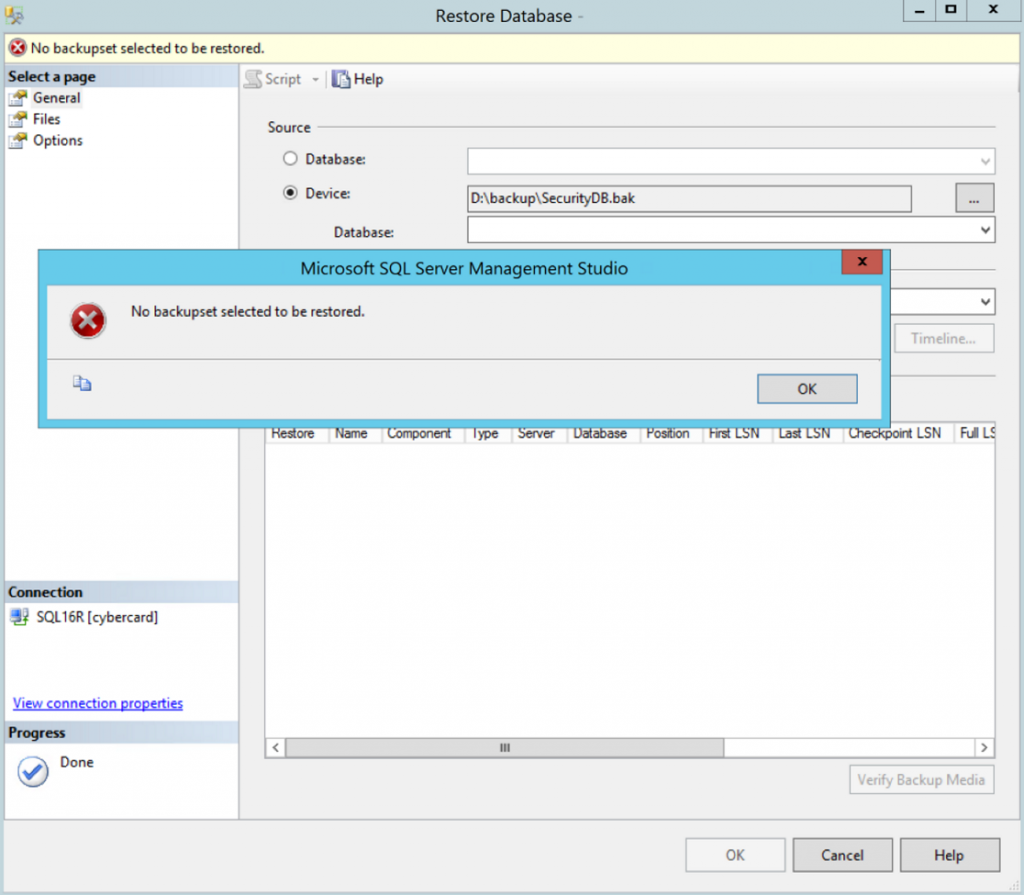Click the red error icon in the message dialog

(x=88, y=321)
